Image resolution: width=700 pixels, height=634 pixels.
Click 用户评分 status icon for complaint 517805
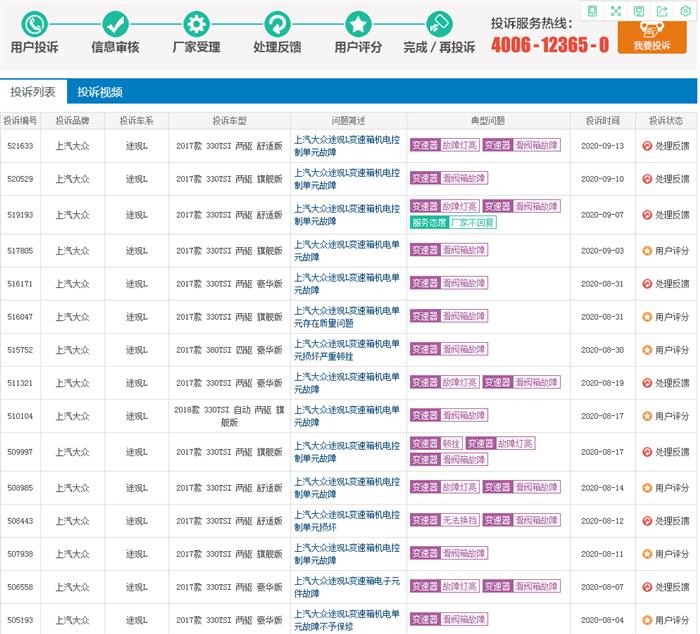click(647, 251)
